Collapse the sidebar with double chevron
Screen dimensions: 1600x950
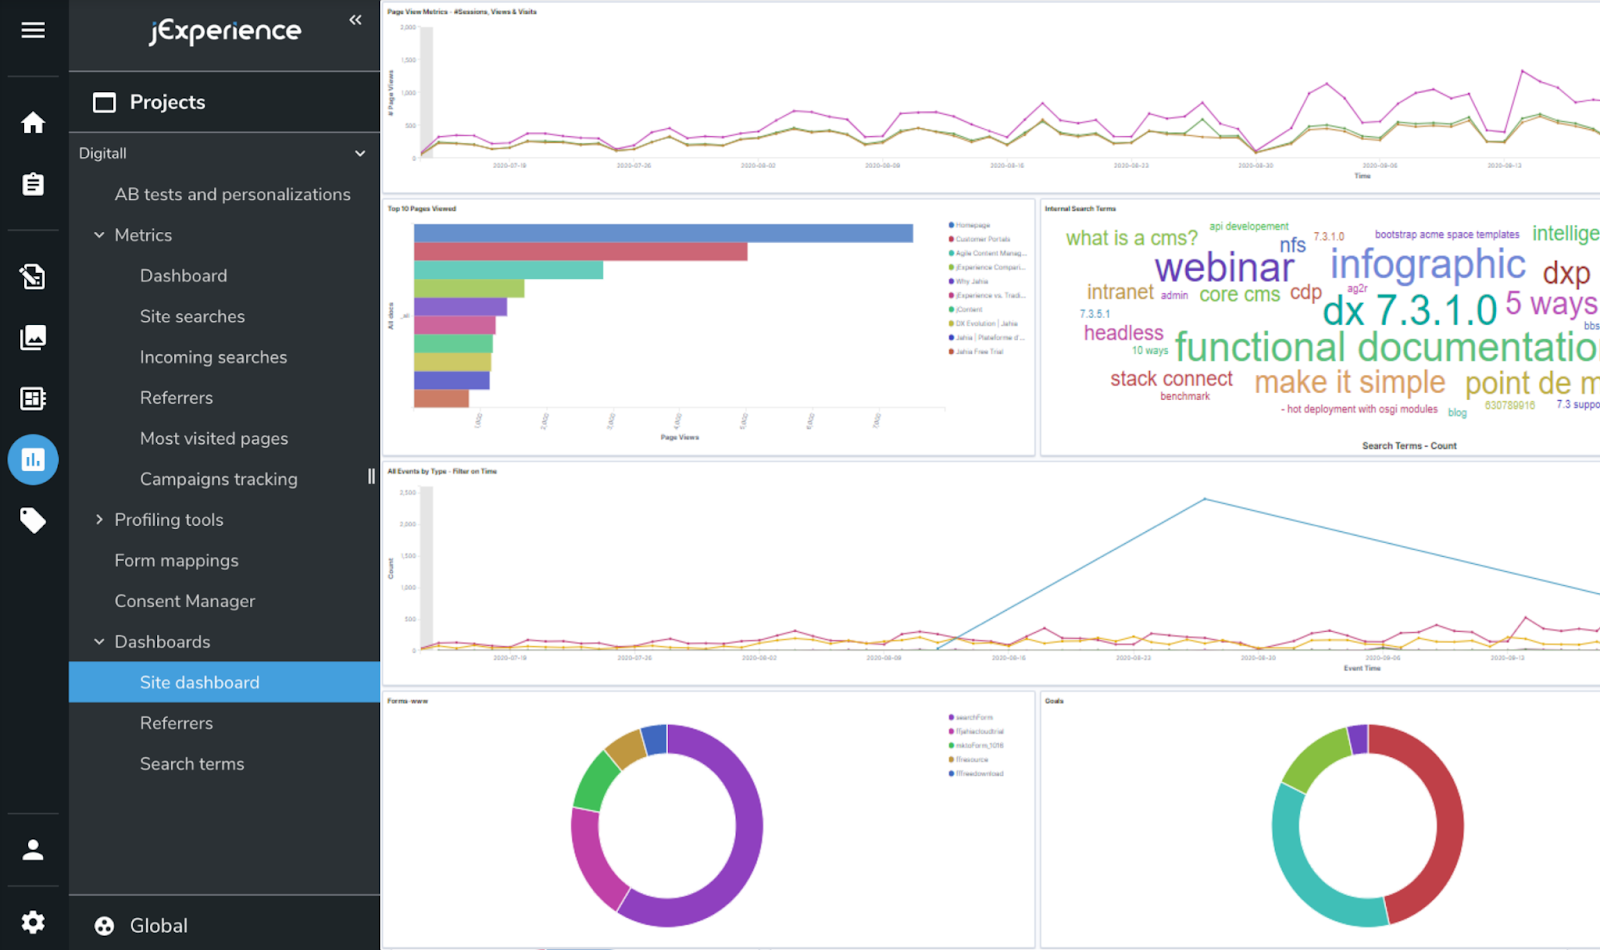pos(355,20)
